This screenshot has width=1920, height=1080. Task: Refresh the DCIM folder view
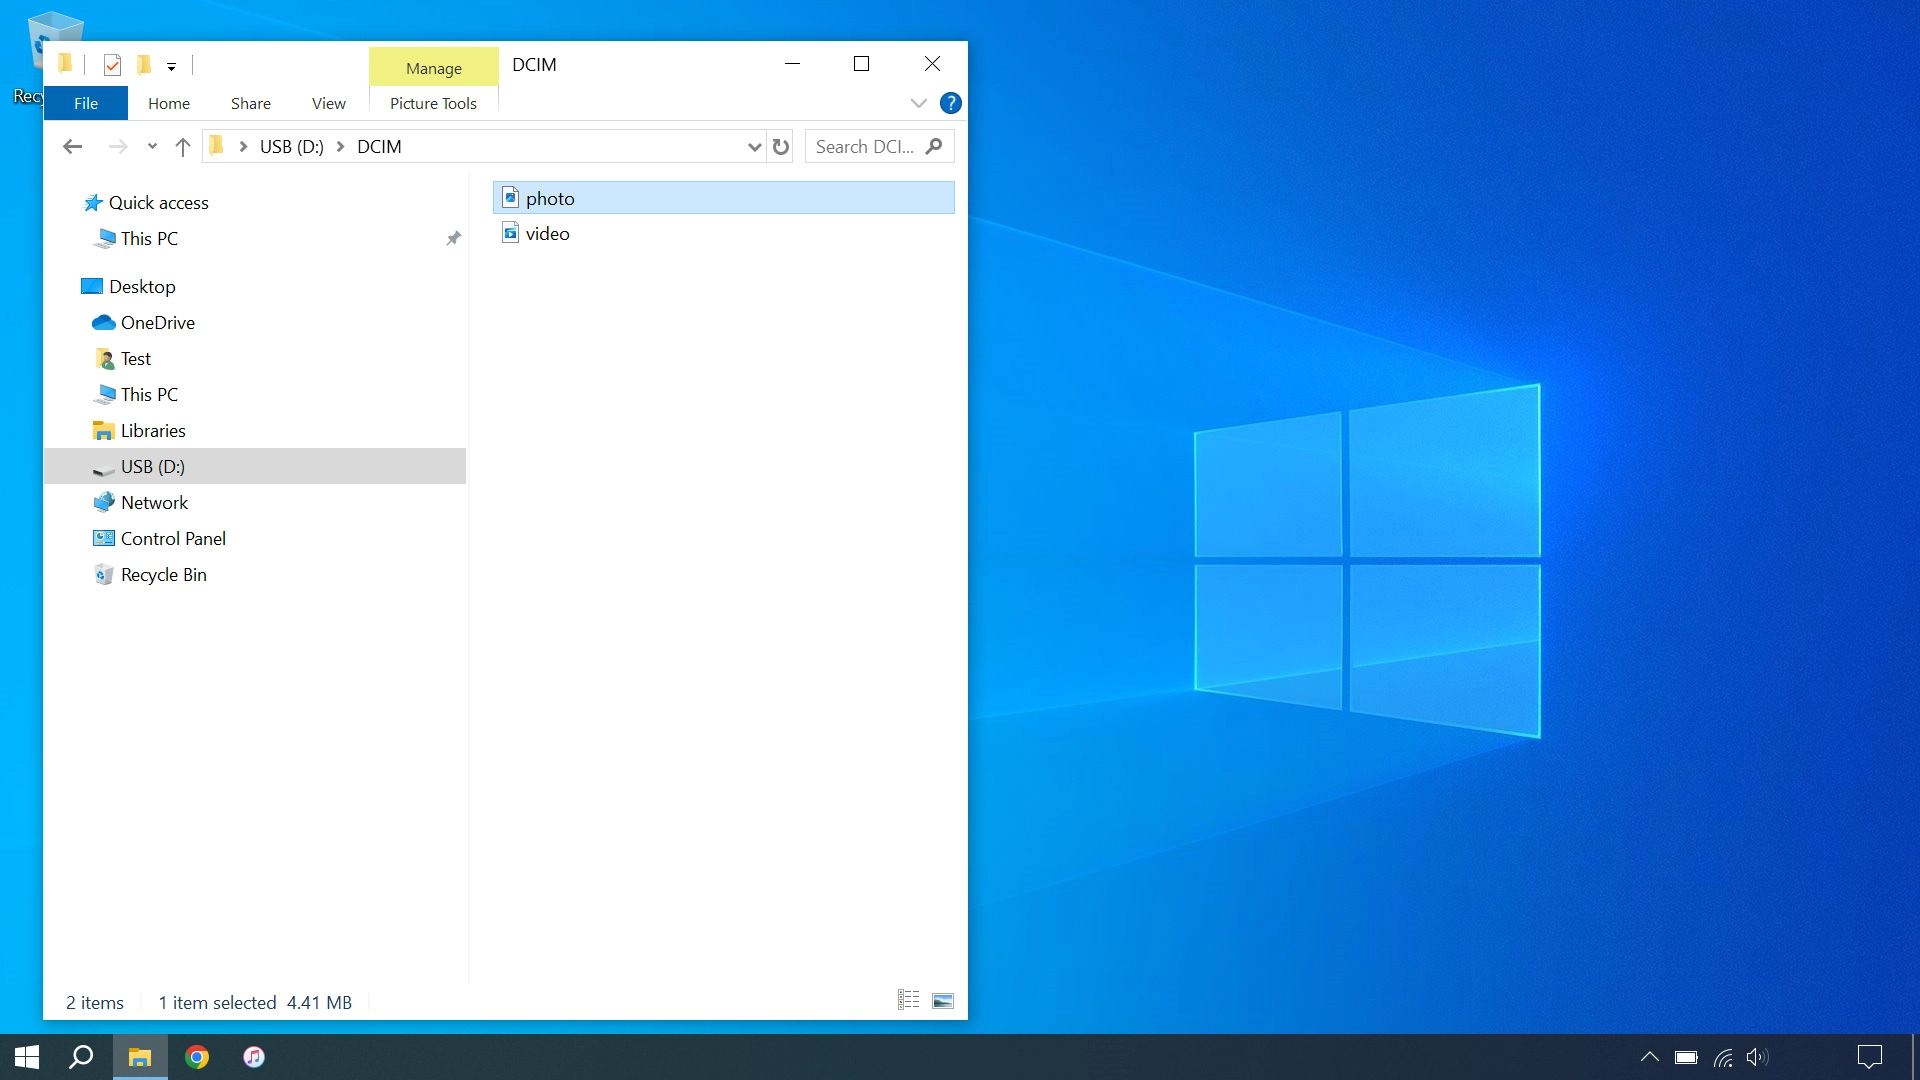tap(781, 146)
